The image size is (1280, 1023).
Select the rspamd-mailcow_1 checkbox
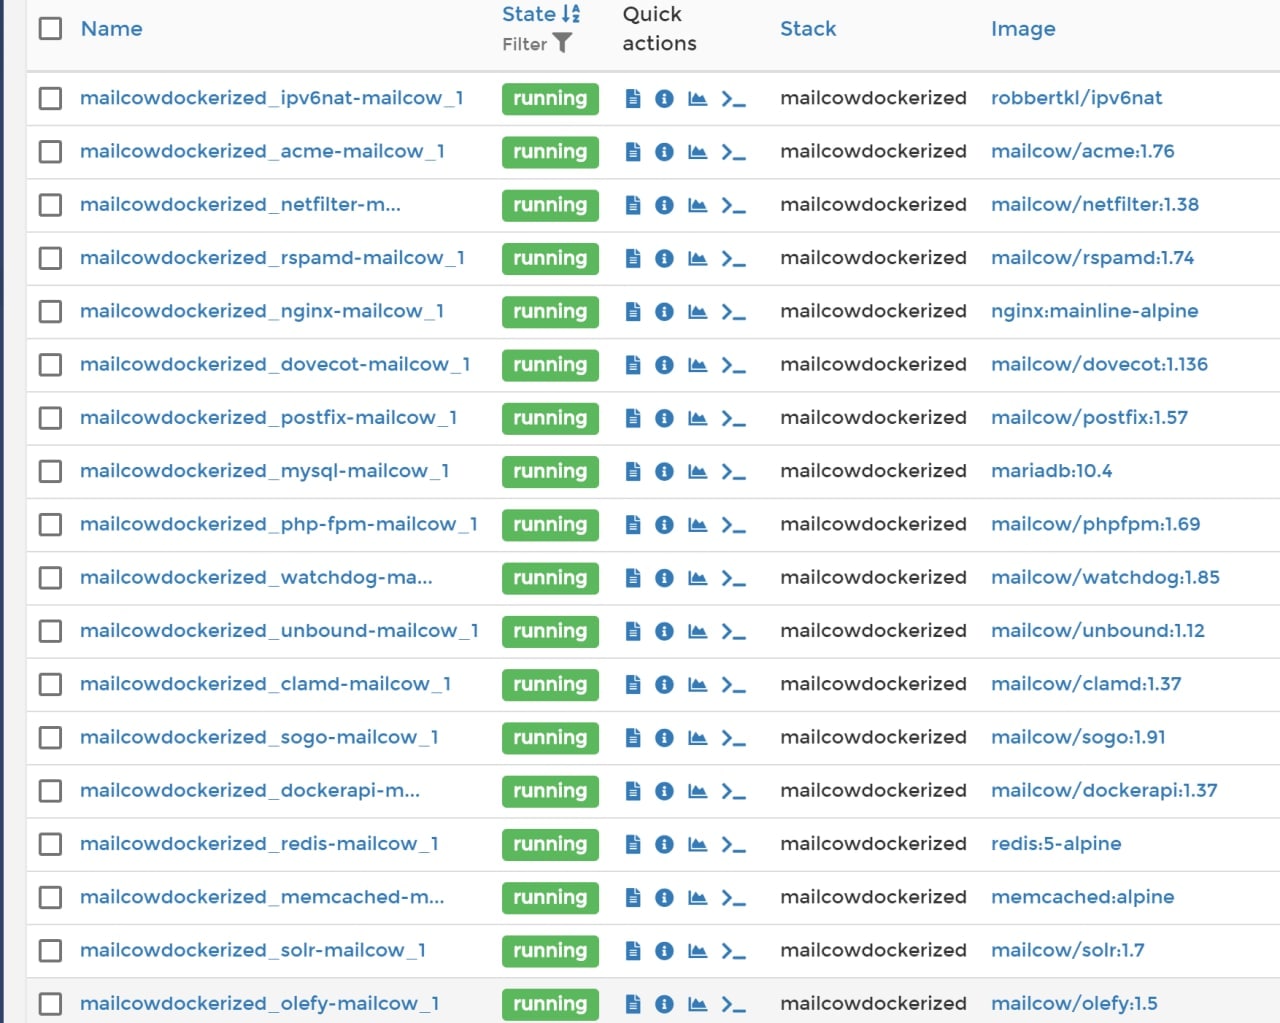(x=50, y=258)
